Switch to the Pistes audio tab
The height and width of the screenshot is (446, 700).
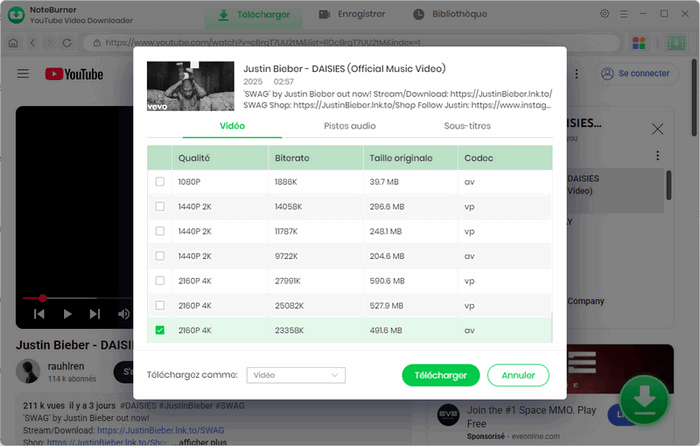click(350, 126)
